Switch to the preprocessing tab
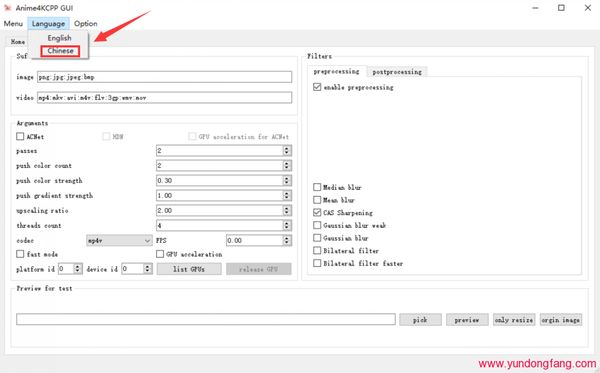Screen dimensions: 600x373 [336, 72]
